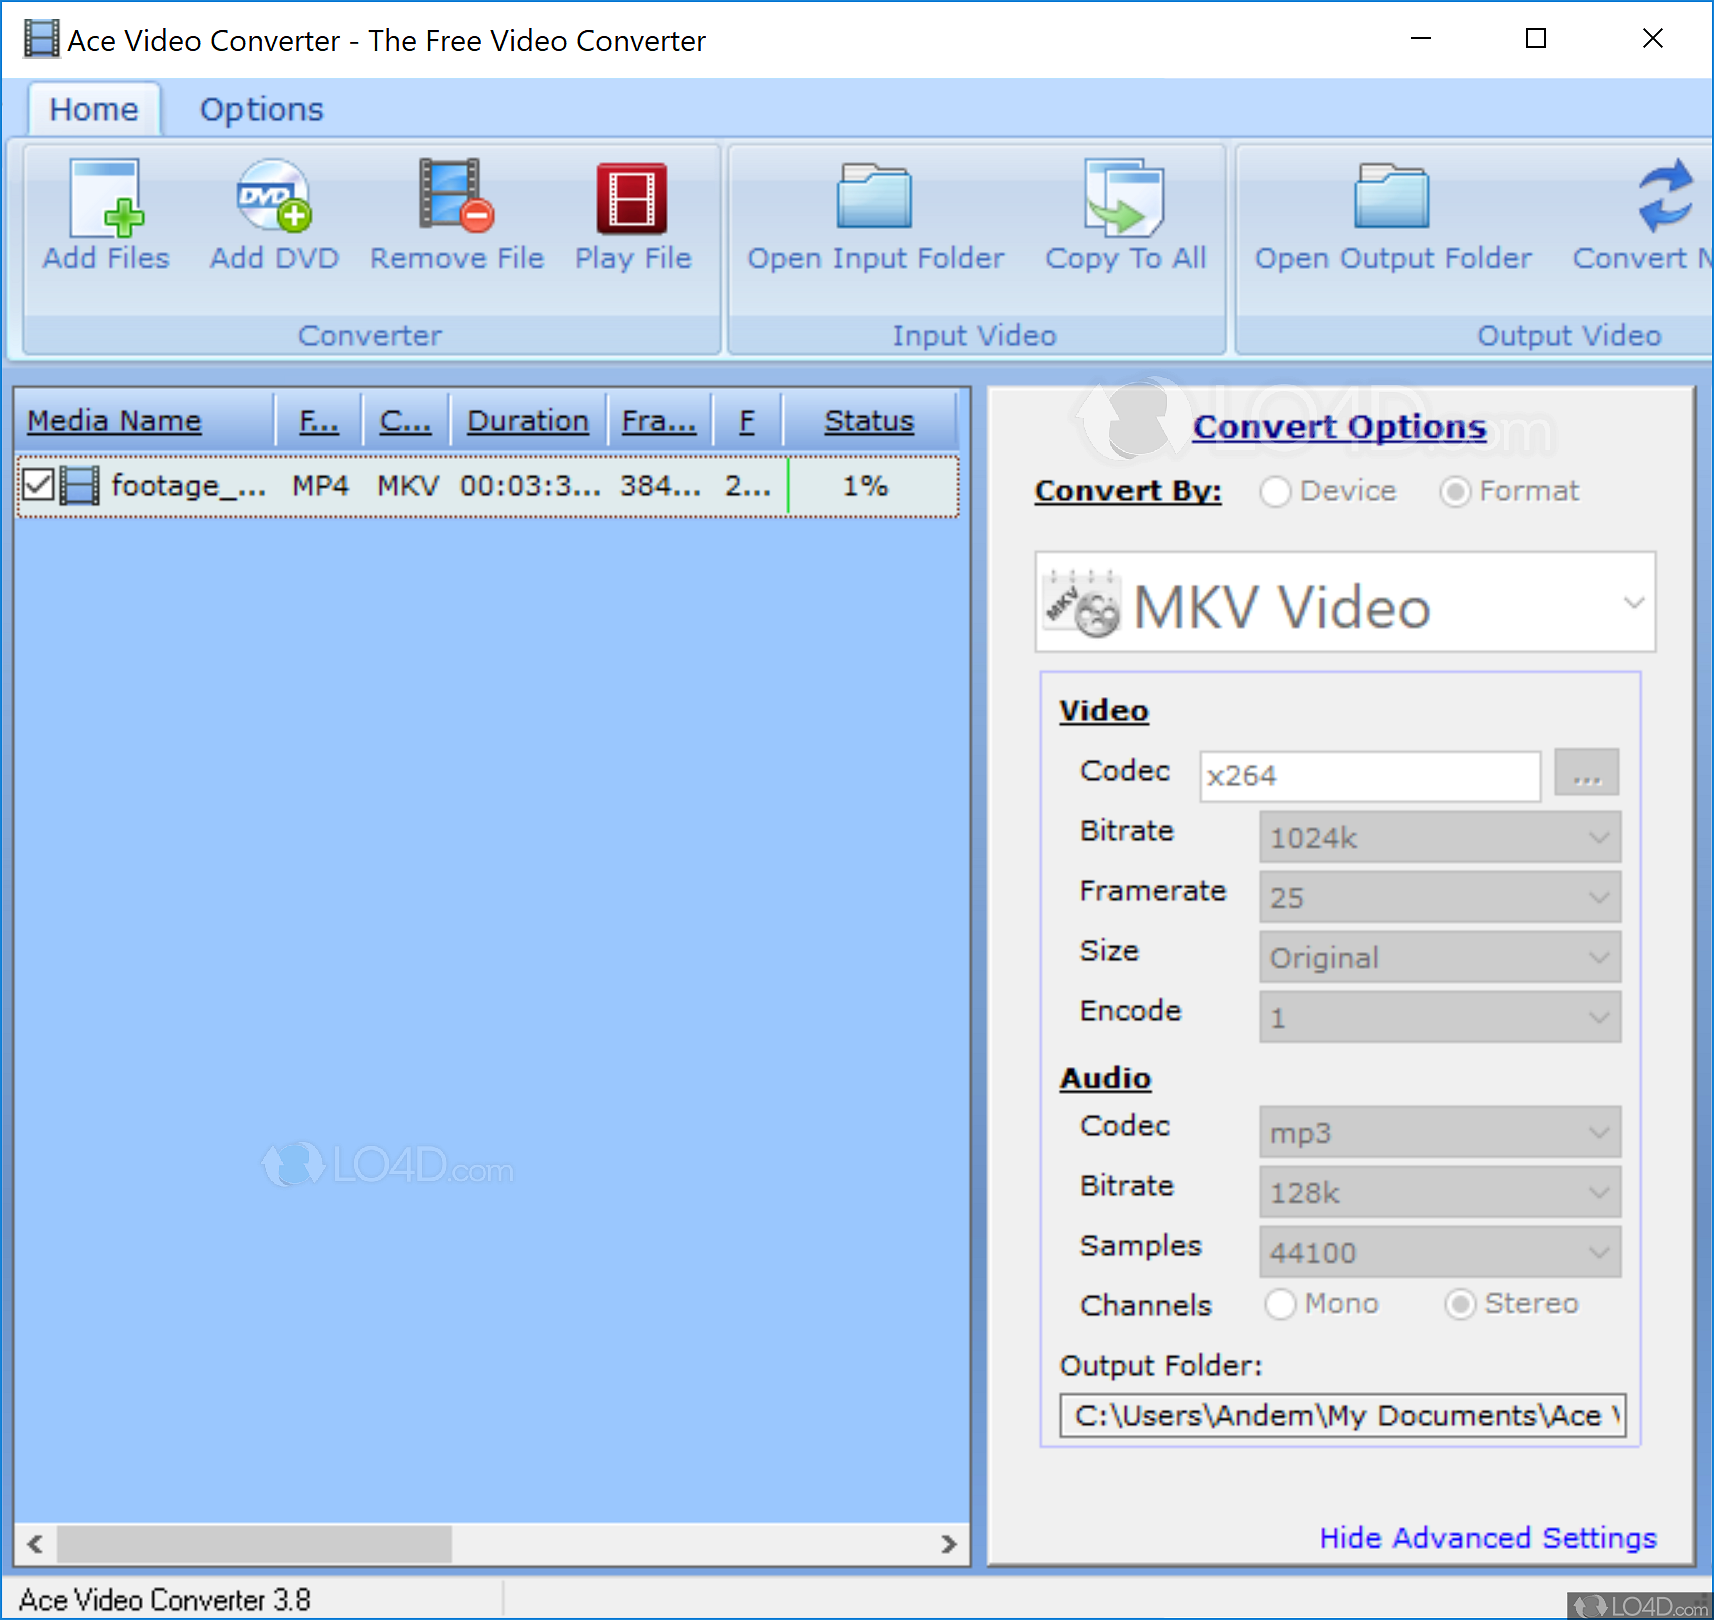Click the C... column header
Image resolution: width=1714 pixels, height=1620 pixels.
click(405, 421)
